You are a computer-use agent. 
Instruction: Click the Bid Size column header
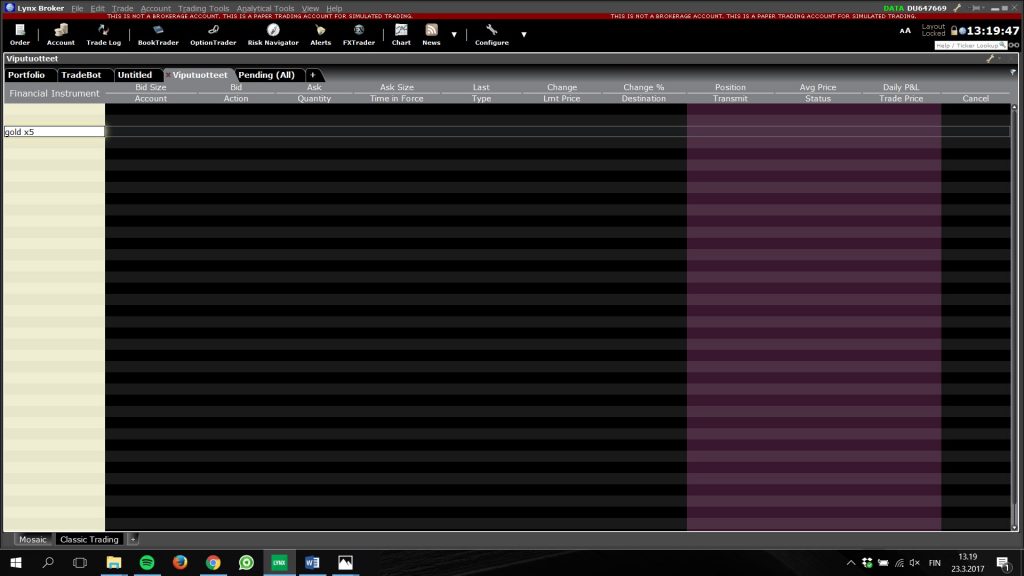click(151, 87)
